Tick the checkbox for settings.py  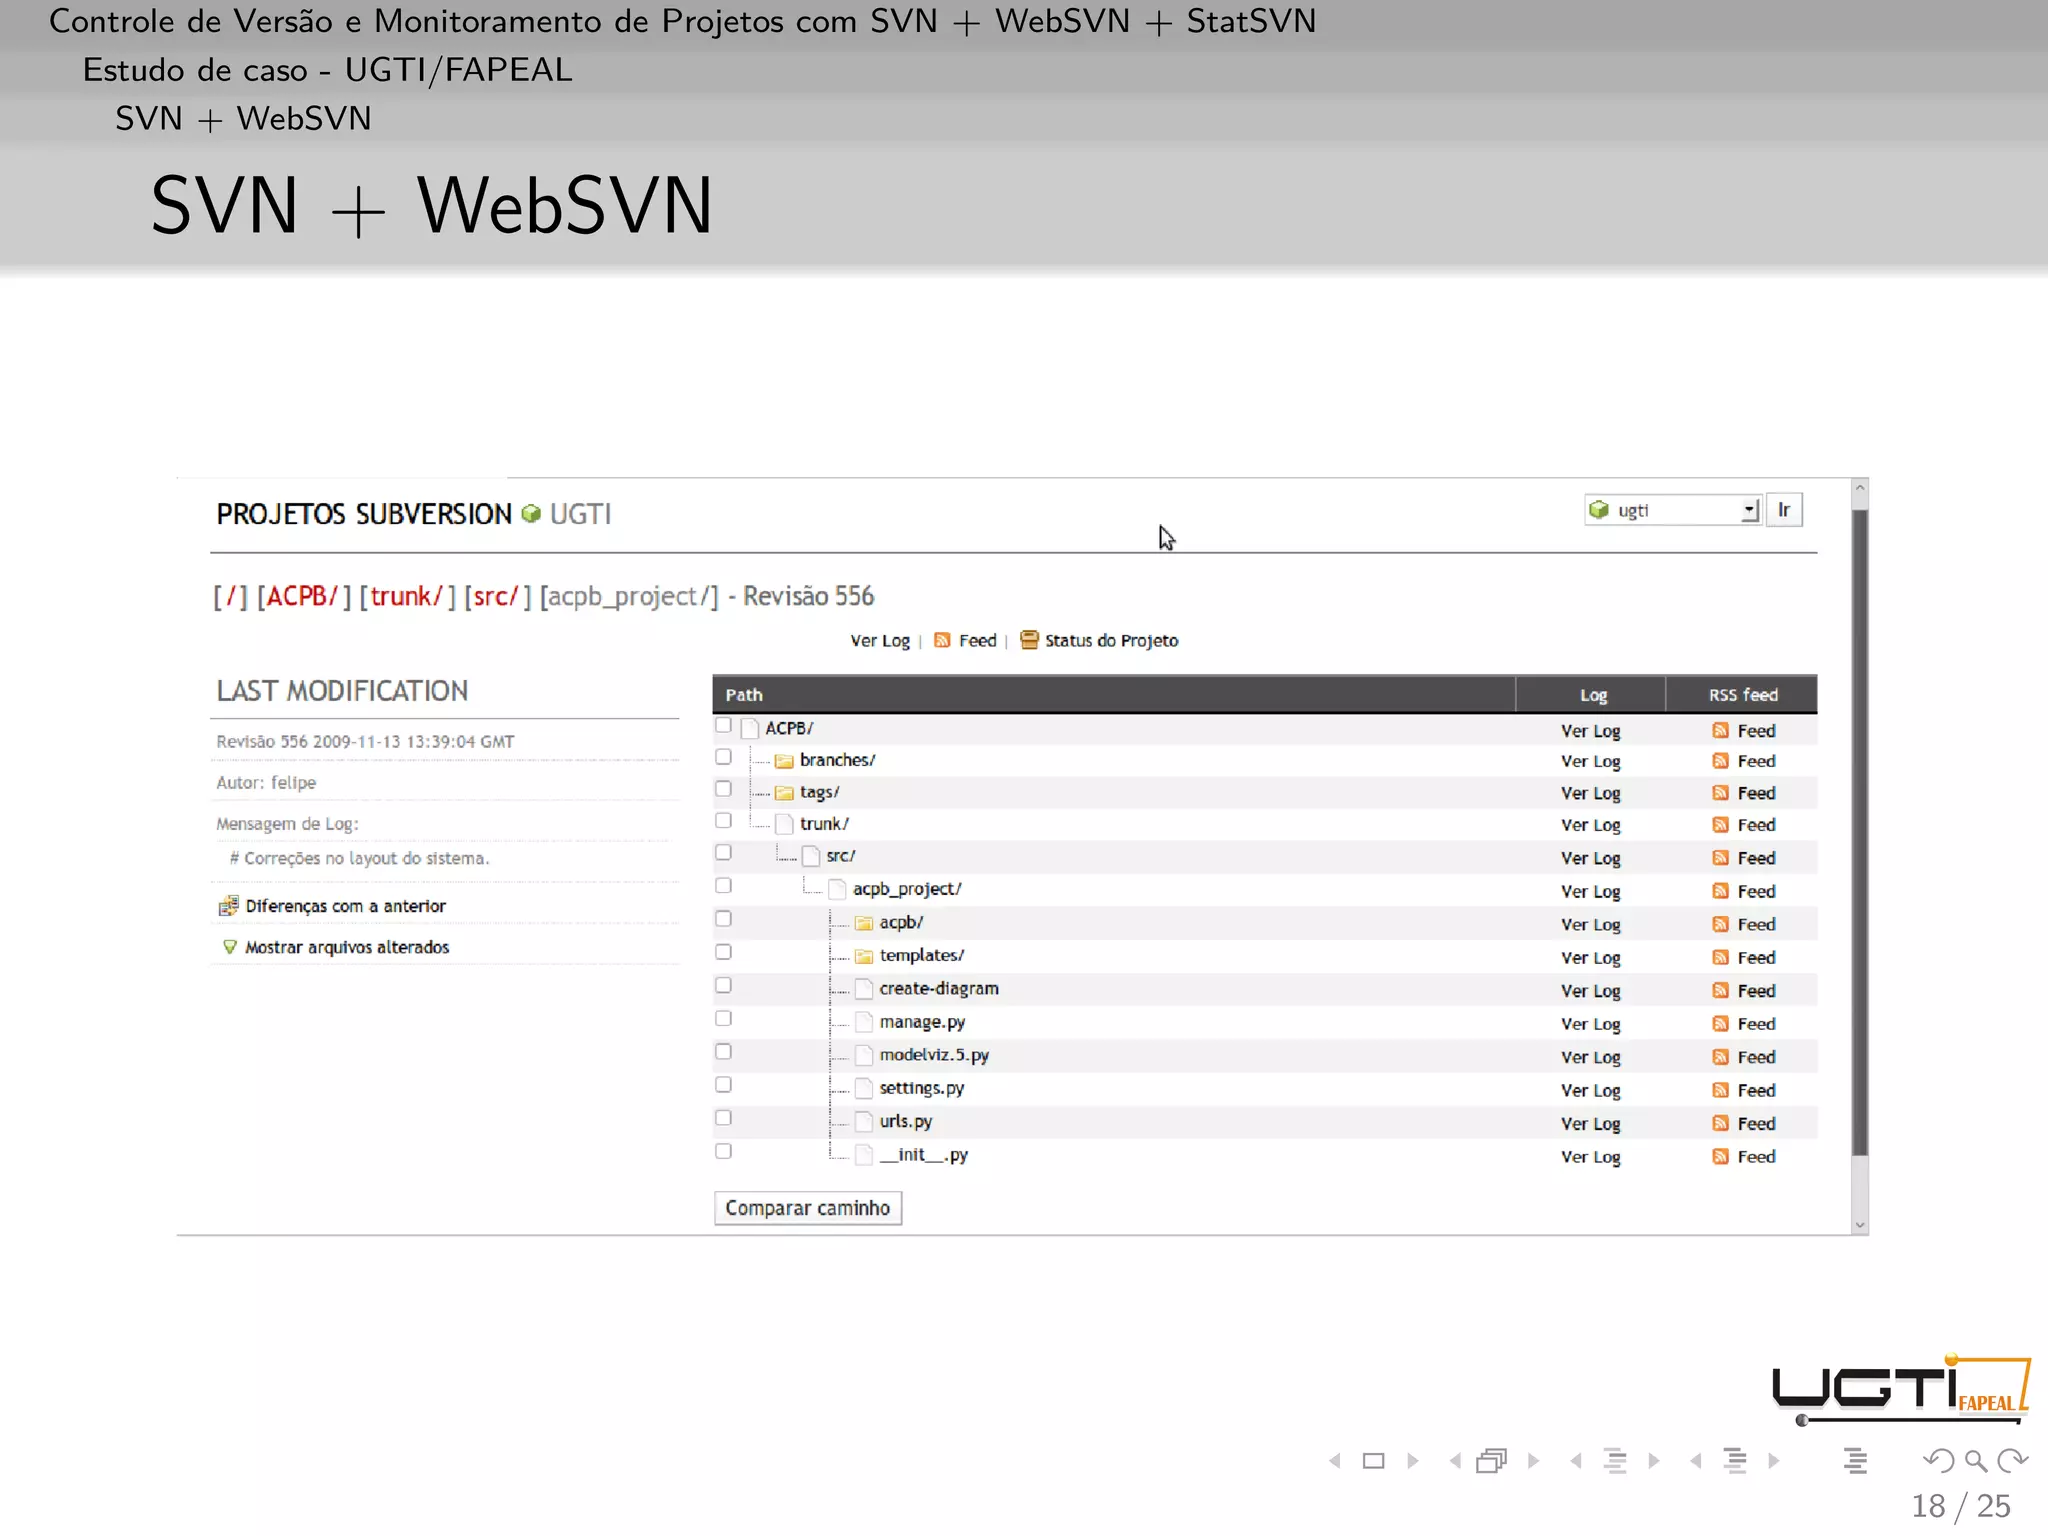[723, 1085]
